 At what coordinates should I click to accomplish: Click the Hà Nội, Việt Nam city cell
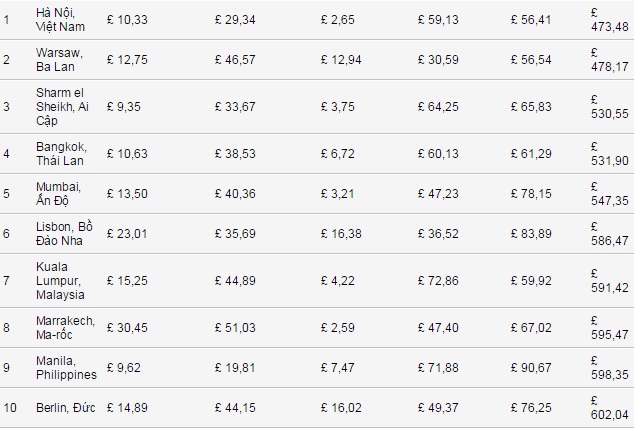click(57, 18)
